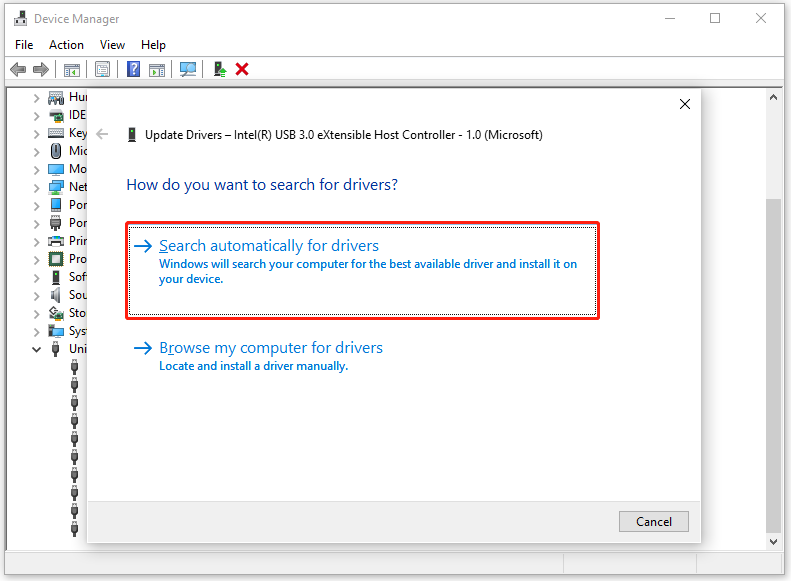Expand the Keyboards tree node

point(36,134)
